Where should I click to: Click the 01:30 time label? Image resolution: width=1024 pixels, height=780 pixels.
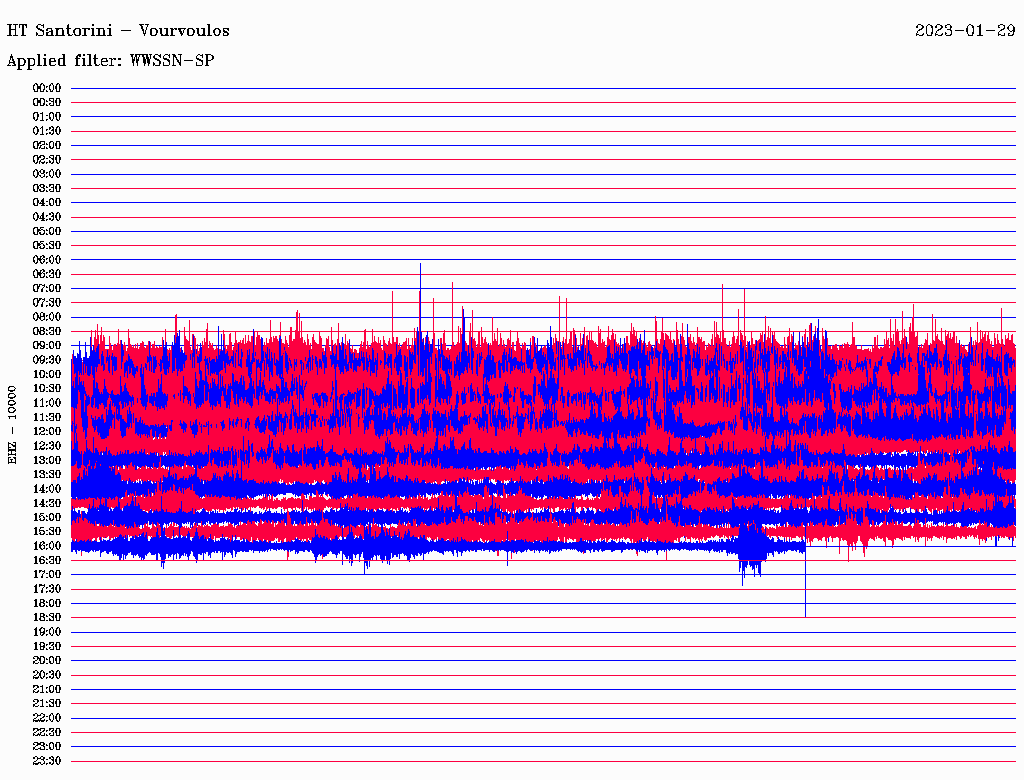[x=47, y=131]
